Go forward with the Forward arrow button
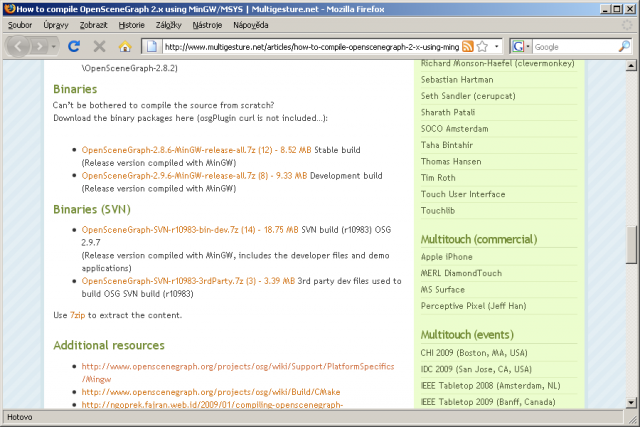 tap(39, 47)
